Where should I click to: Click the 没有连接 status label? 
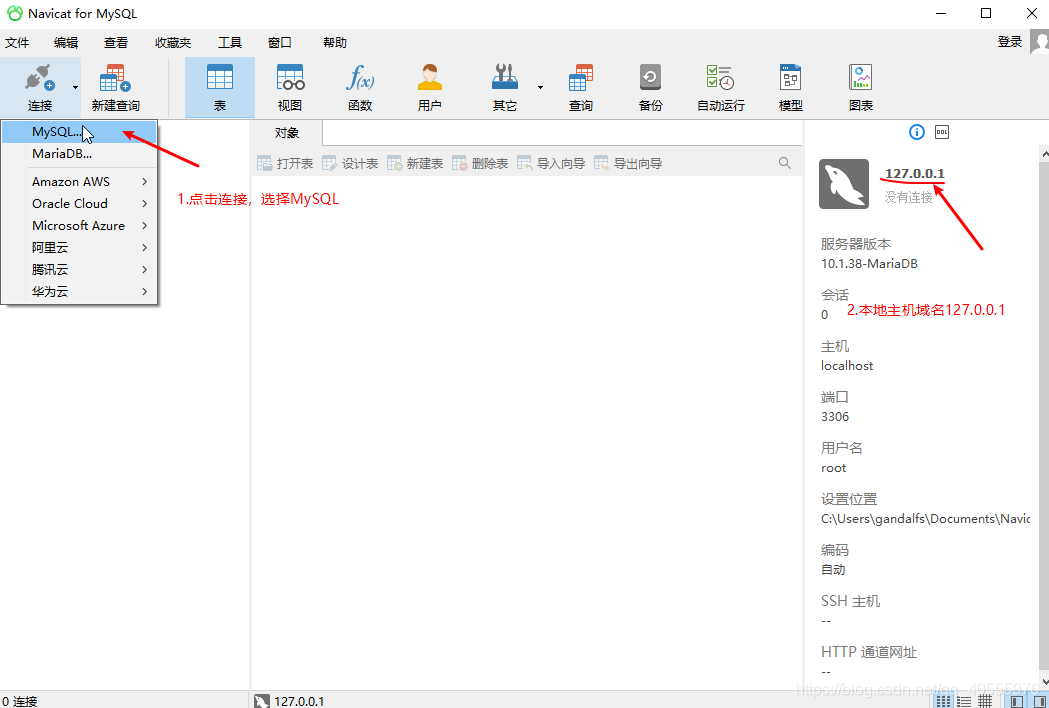click(909, 197)
